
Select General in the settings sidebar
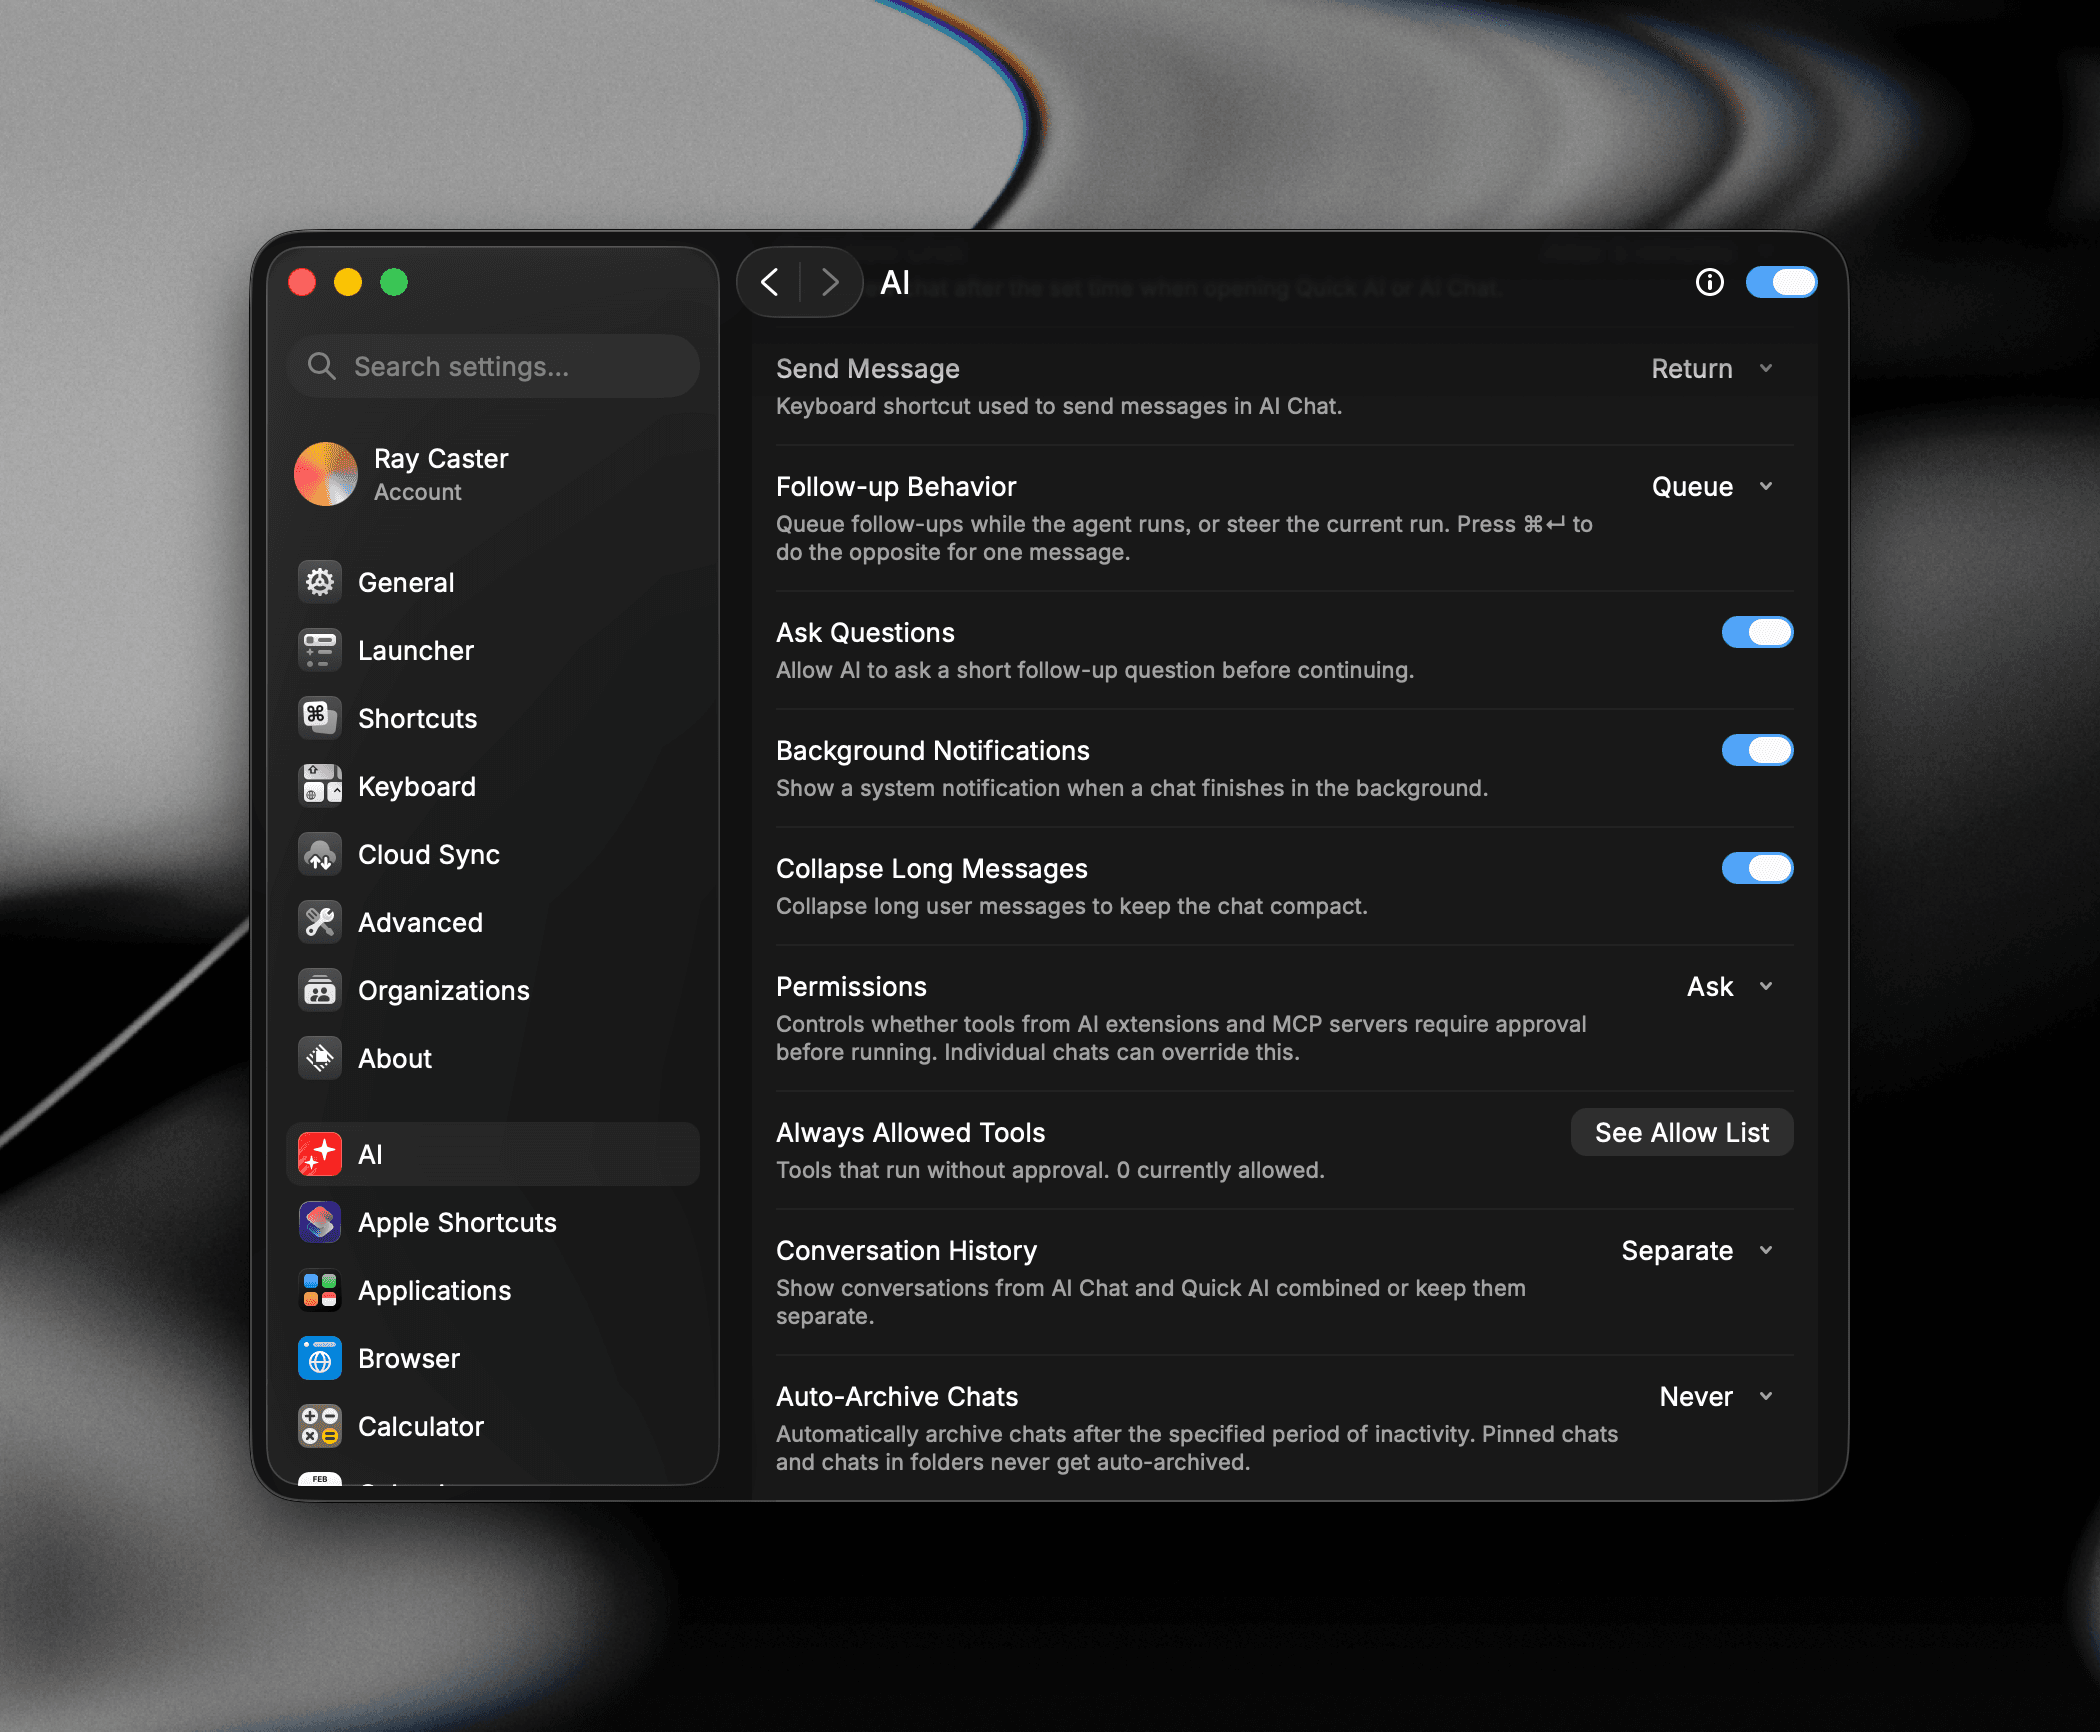click(493, 582)
